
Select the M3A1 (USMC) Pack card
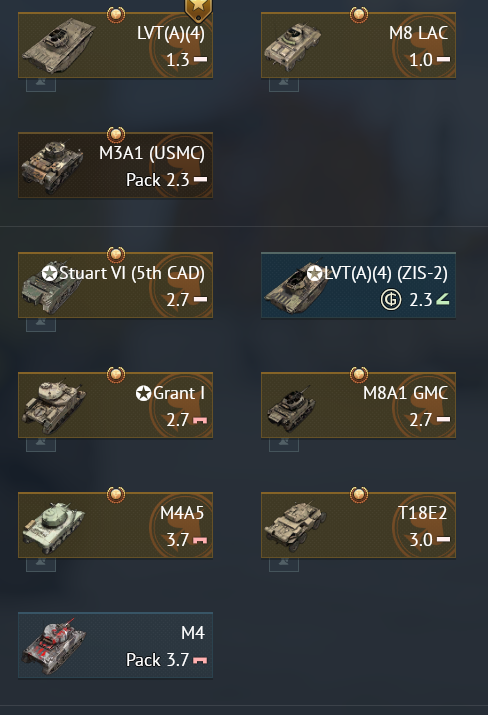coord(115,165)
